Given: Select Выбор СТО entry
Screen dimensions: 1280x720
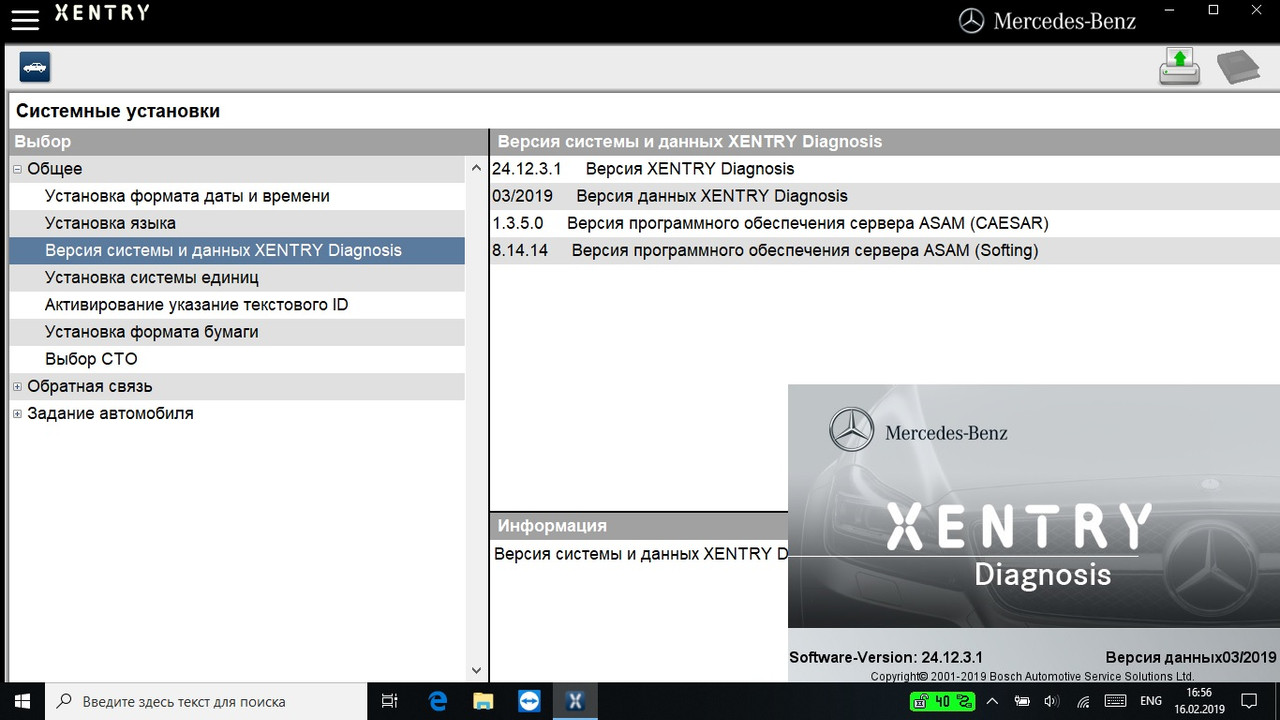Looking at the screenshot, I should 237,358.
